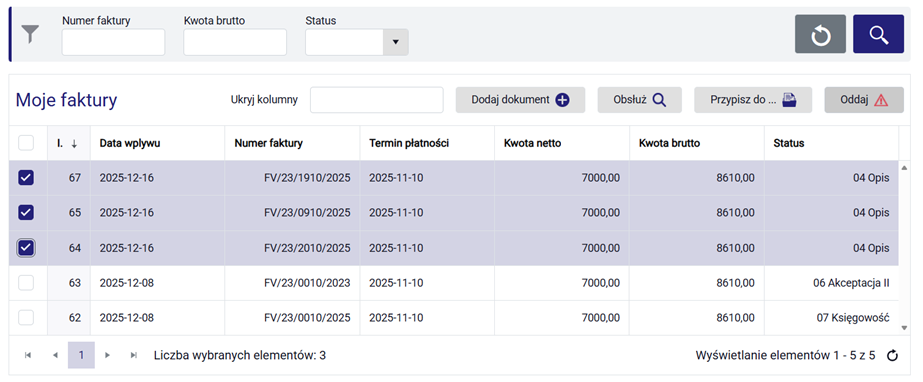
Task: Reset filters with the circular arrow button
Action: pos(820,34)
